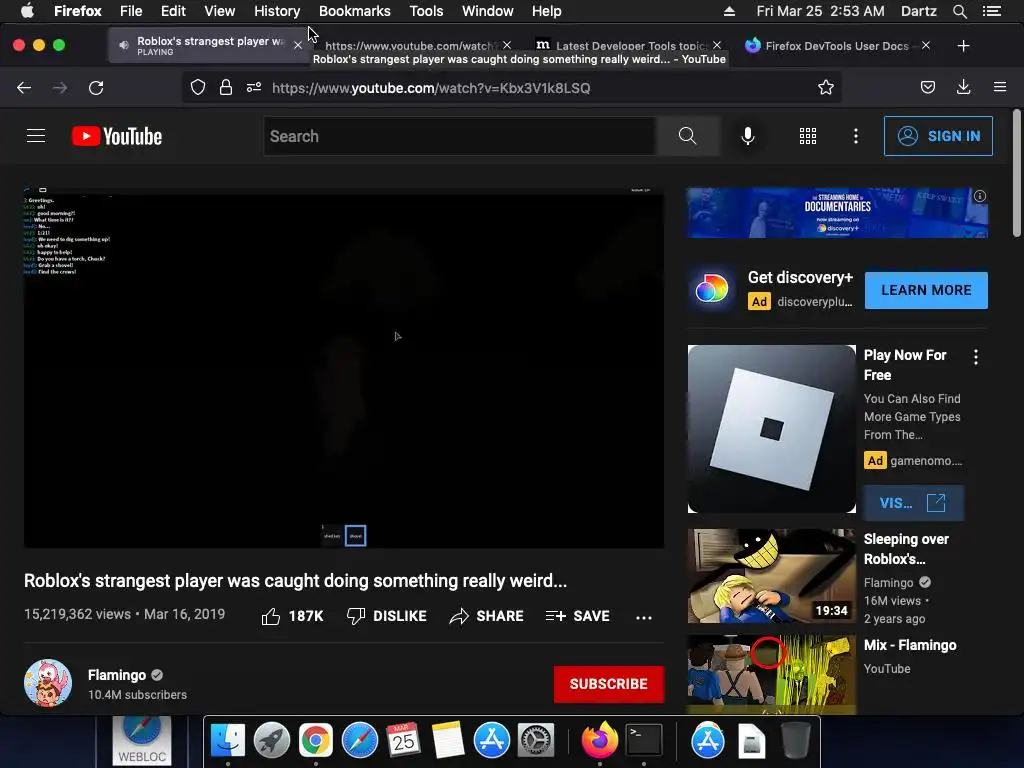
Task: Open the Tools menu
Action: pyautogui.click(x=426, y=11)
